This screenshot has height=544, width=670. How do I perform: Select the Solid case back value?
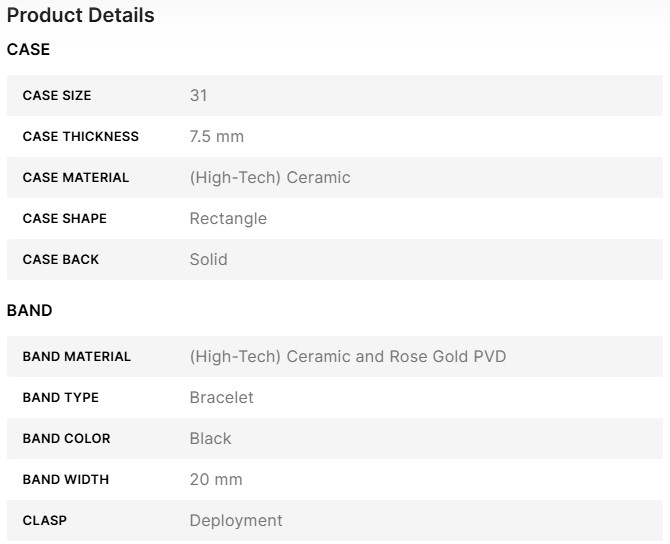click(x=208, y=260)
